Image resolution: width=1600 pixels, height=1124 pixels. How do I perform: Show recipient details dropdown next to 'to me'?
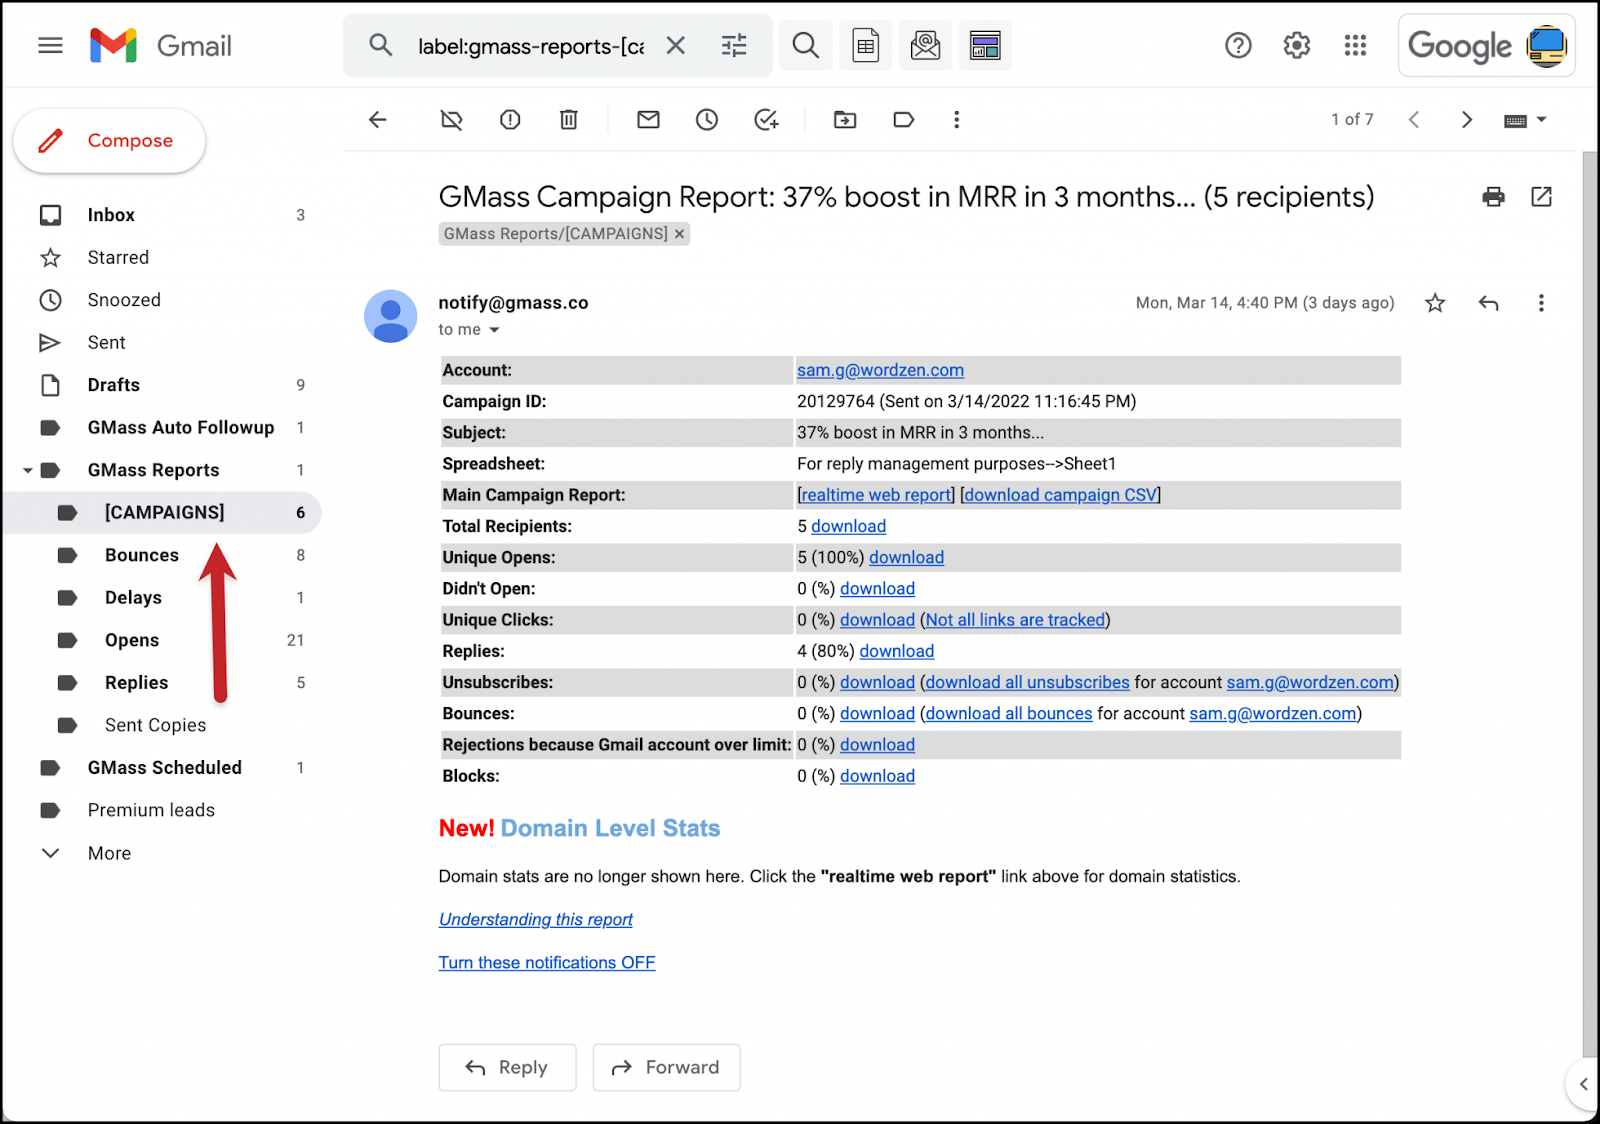click(x=493, y=330)
